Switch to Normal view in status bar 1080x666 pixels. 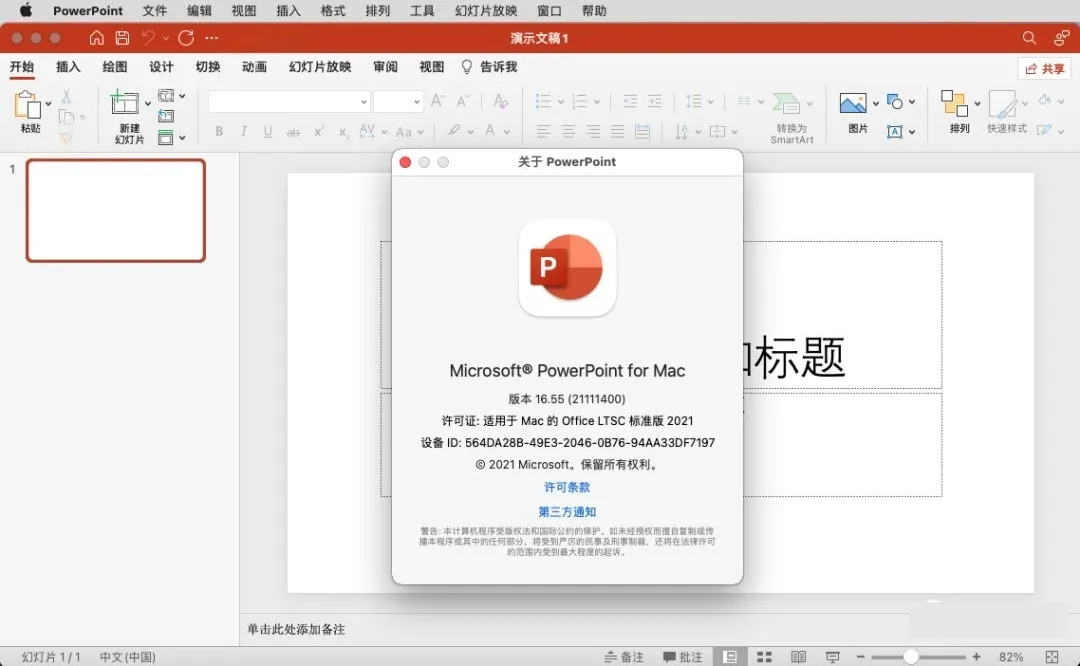(729, 657)
